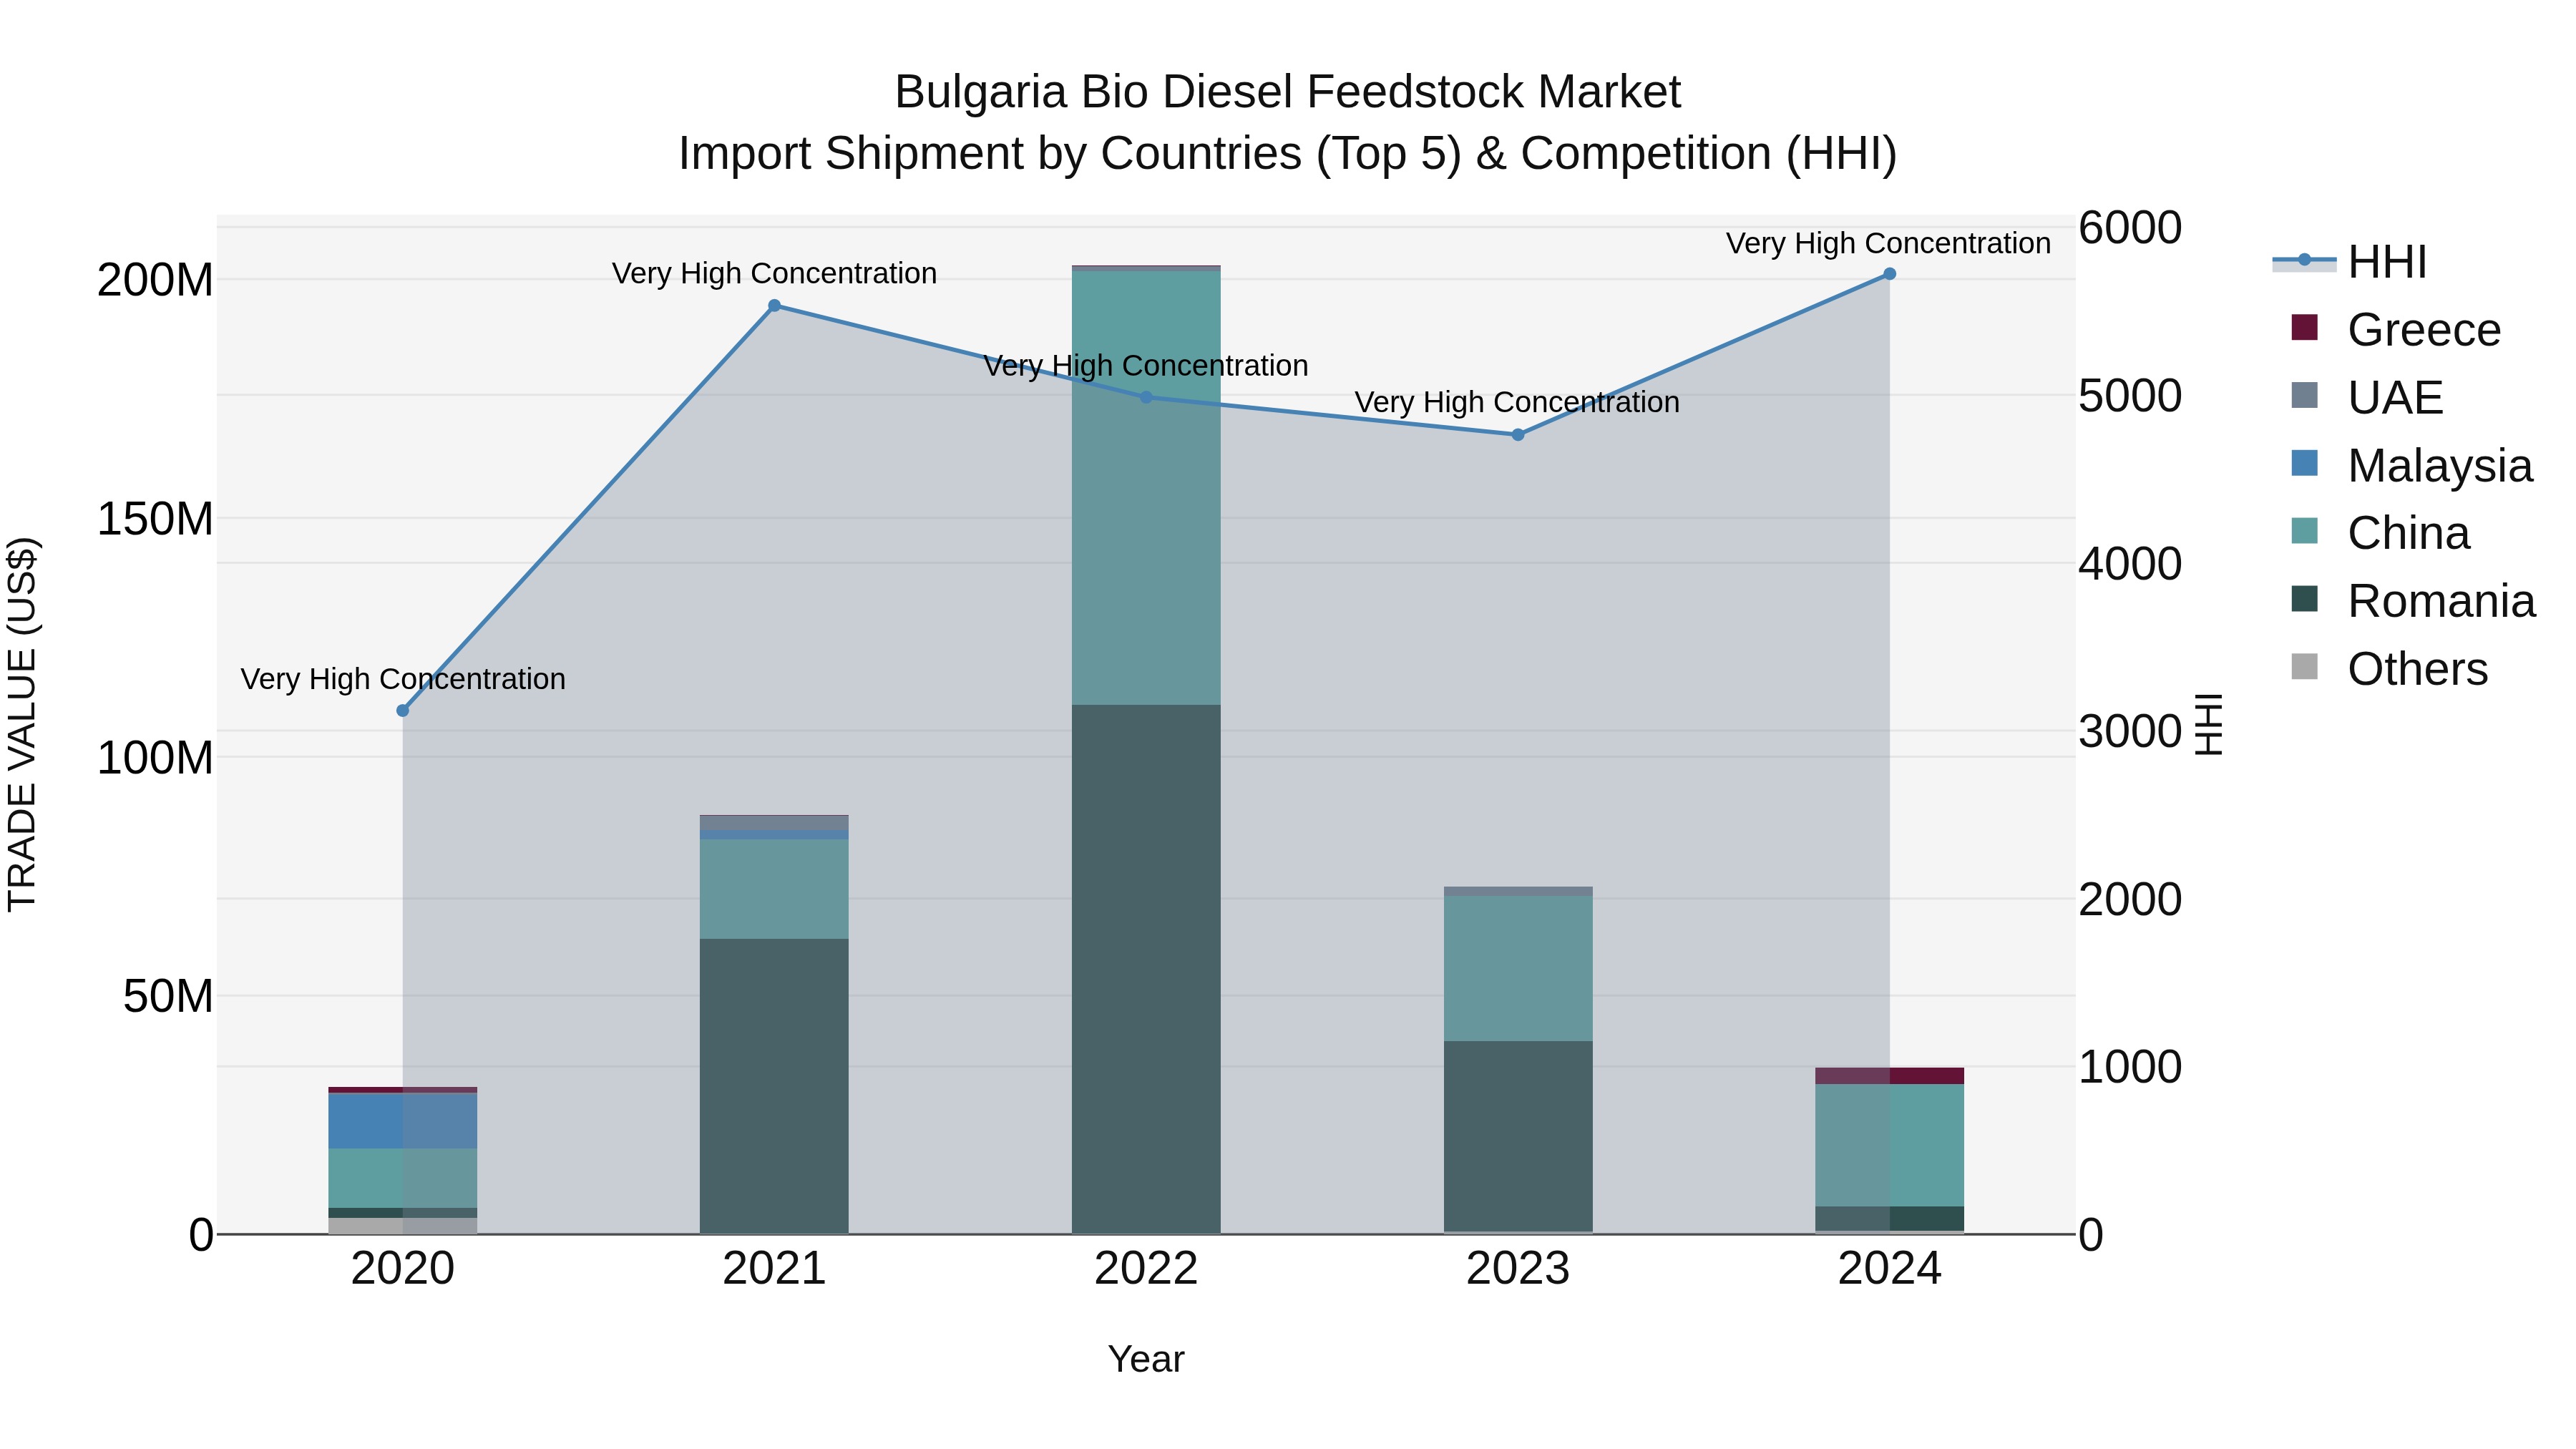This screenshot has width=2576, height=1449.
Task: Click the 2021 x-axis year label
Action: [774, 1269]
